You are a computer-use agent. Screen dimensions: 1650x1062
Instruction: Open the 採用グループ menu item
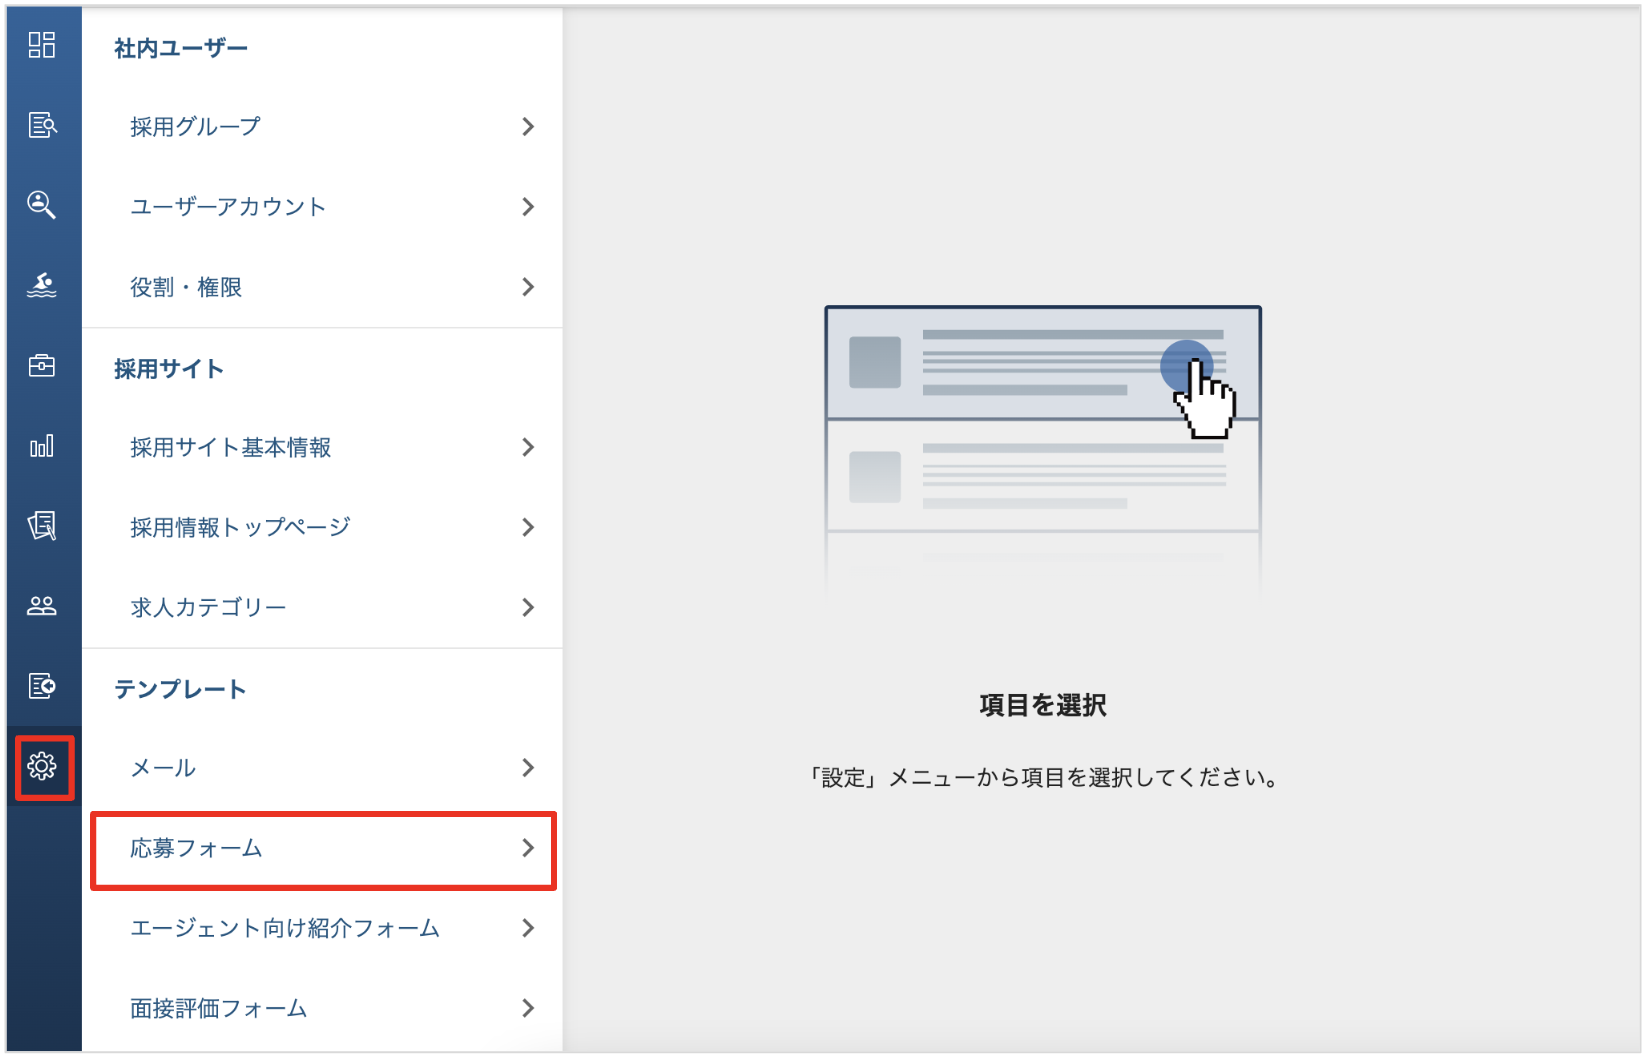pyautogui.click(x=322, y=127)
